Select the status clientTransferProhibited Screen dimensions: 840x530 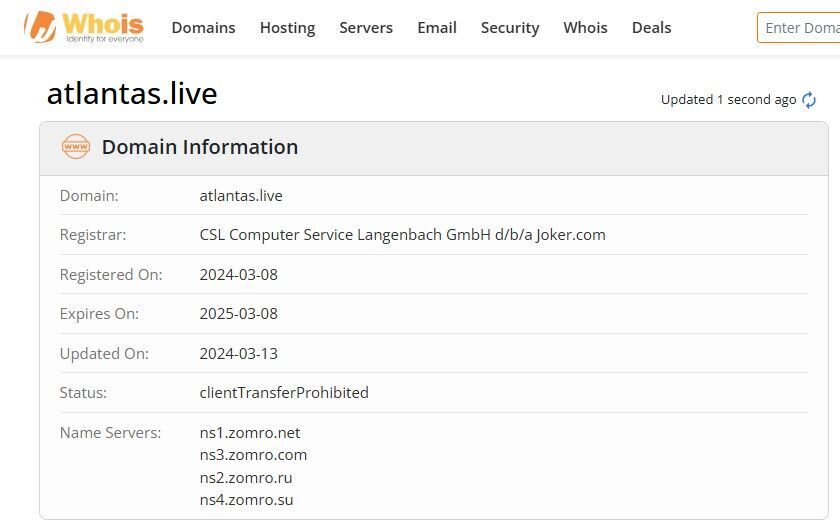coord(284,393)
